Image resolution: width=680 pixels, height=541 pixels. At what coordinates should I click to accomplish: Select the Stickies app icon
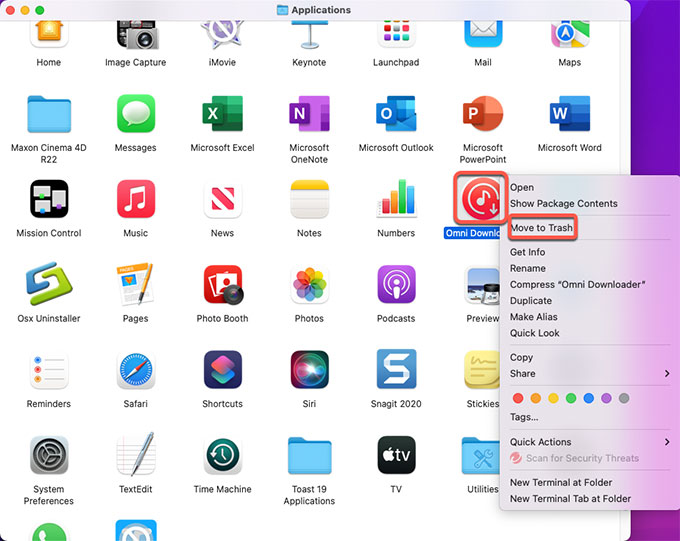[482, 370]
